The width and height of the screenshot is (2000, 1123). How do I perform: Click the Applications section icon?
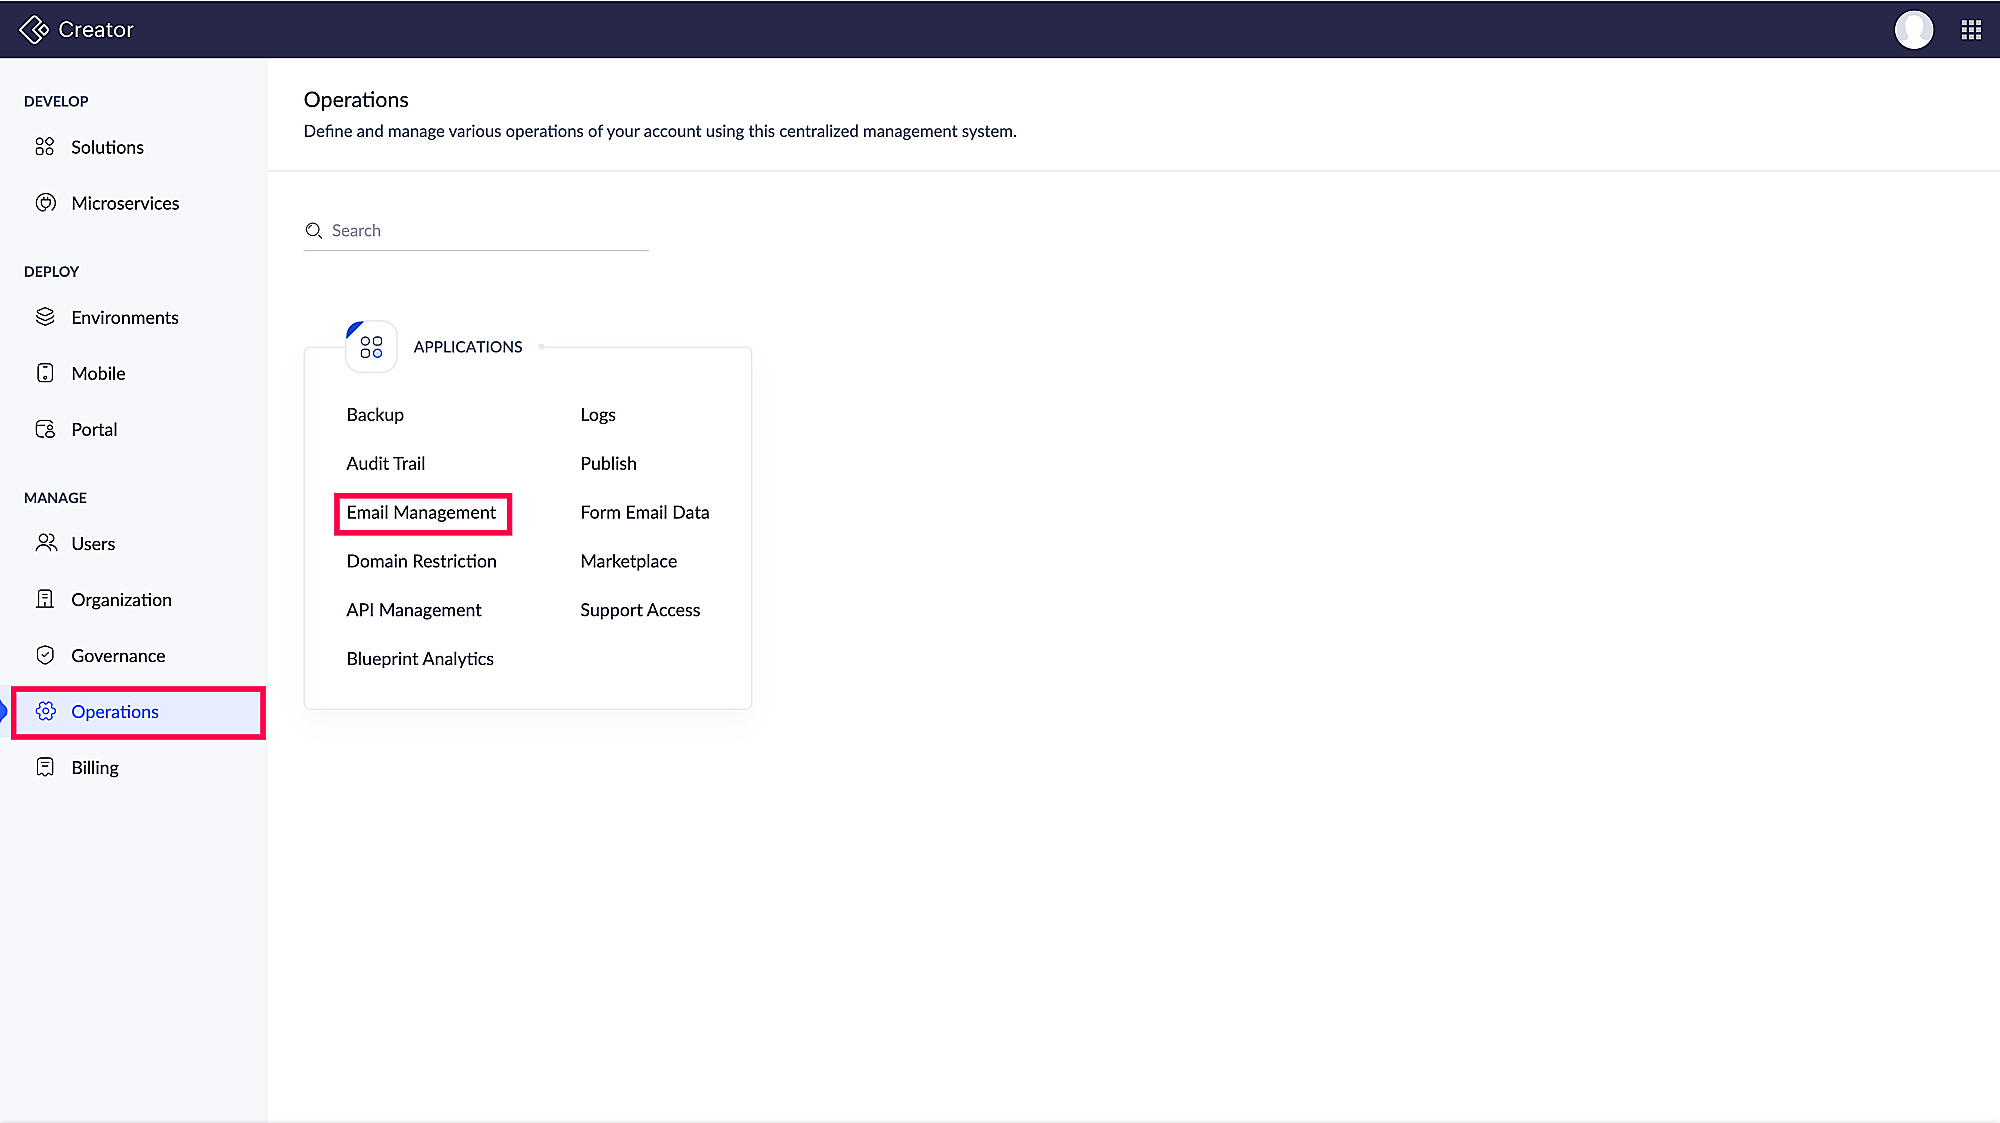coord(371,347)
